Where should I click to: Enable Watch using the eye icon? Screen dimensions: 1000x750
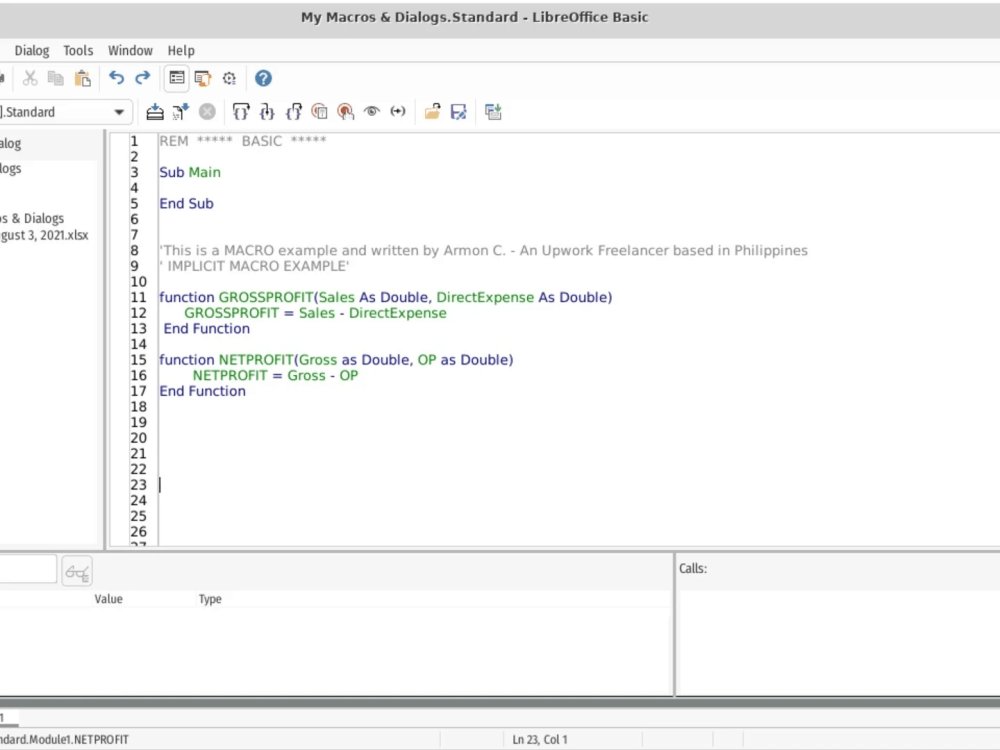[372, 112]
